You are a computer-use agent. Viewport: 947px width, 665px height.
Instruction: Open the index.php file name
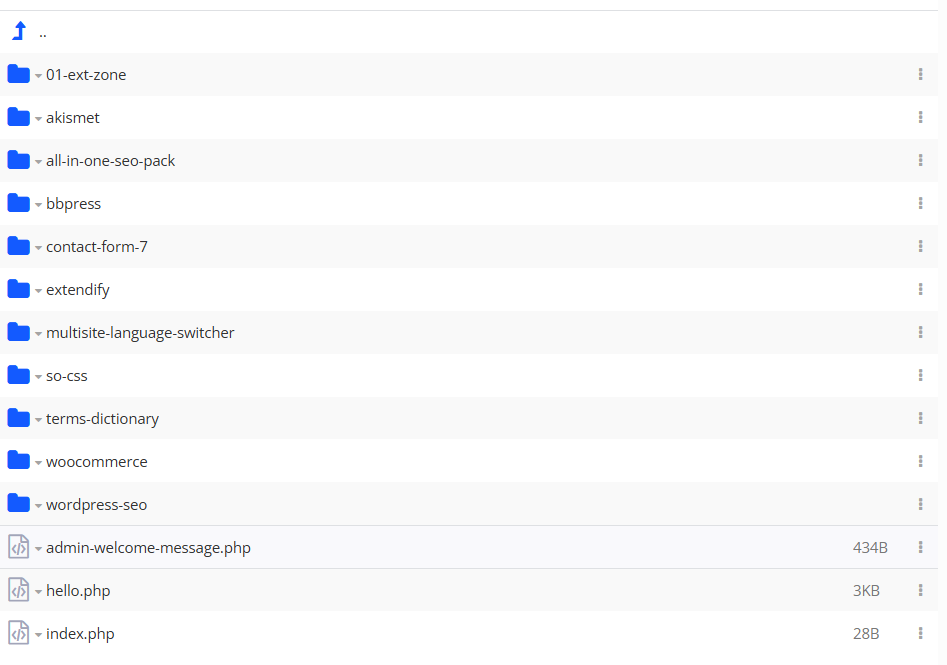pyautogui.click(x=80, y=633)
